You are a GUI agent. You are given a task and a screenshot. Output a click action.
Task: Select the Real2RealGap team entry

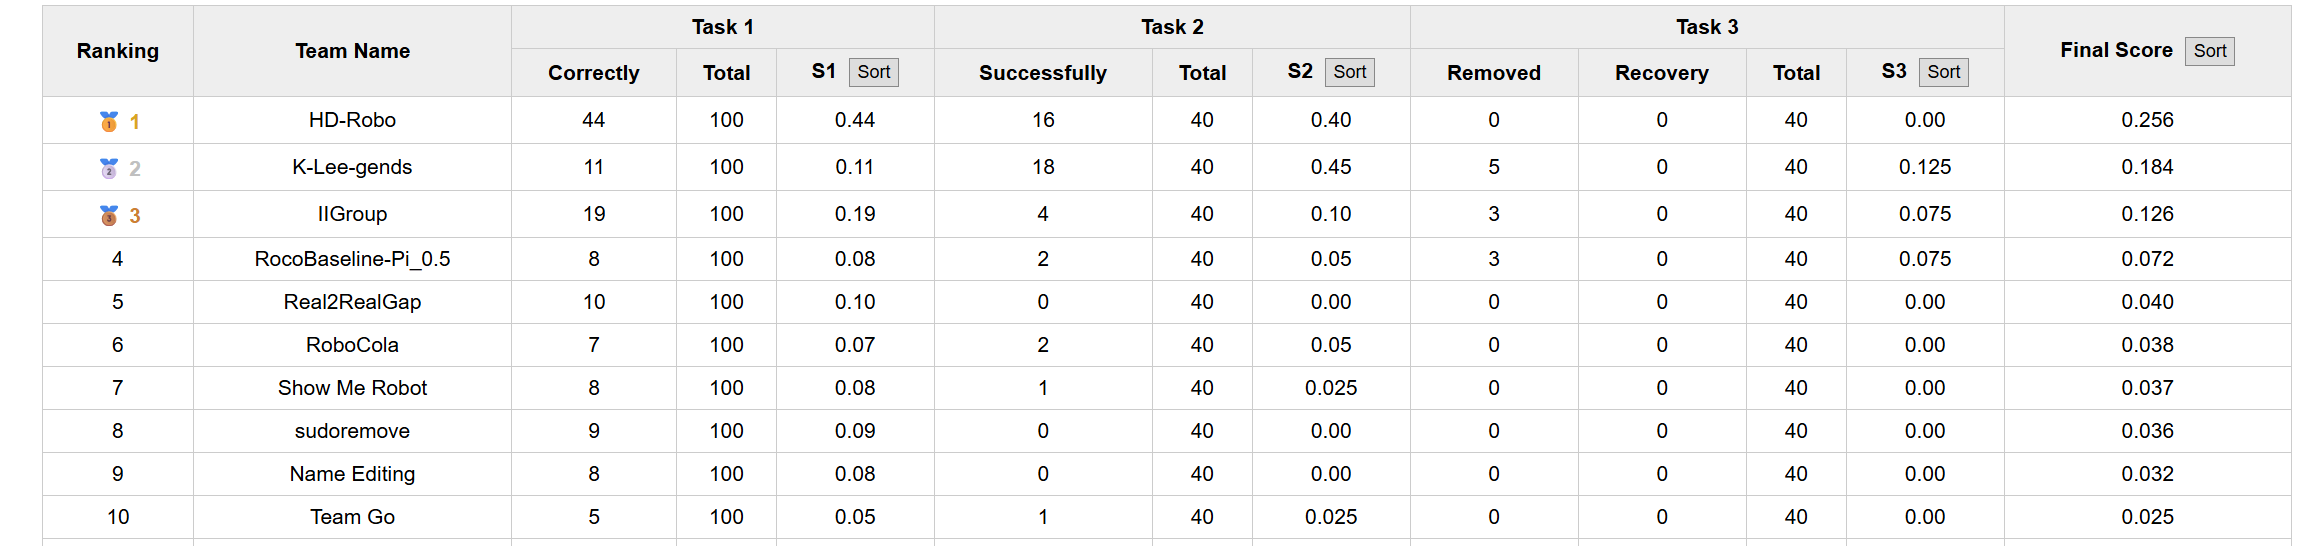pos(352,302)
